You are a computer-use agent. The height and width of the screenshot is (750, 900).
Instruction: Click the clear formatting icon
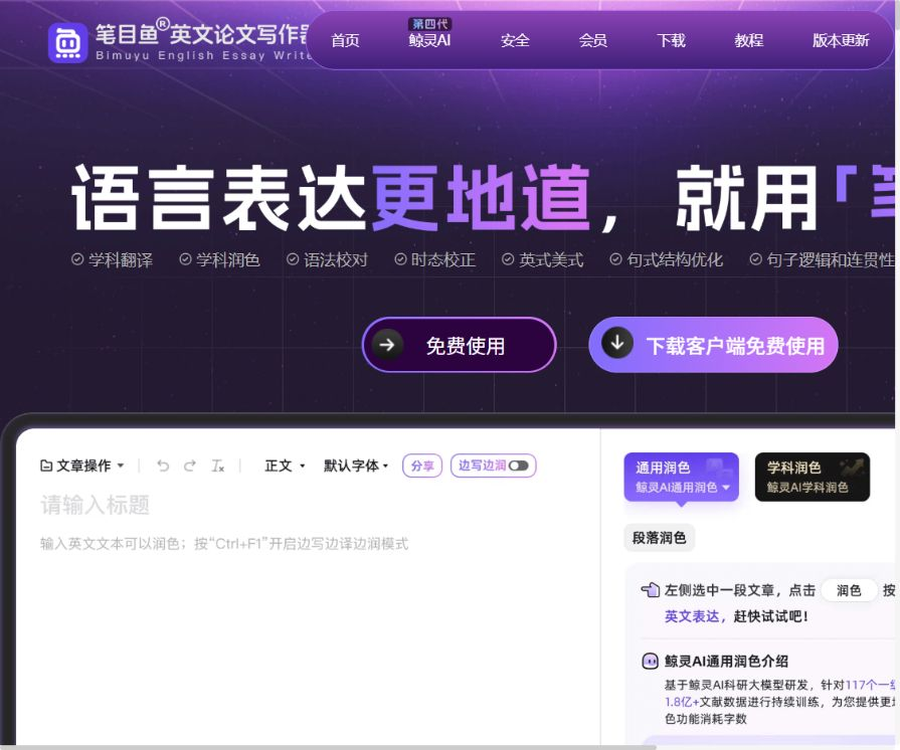click(218, 465)
